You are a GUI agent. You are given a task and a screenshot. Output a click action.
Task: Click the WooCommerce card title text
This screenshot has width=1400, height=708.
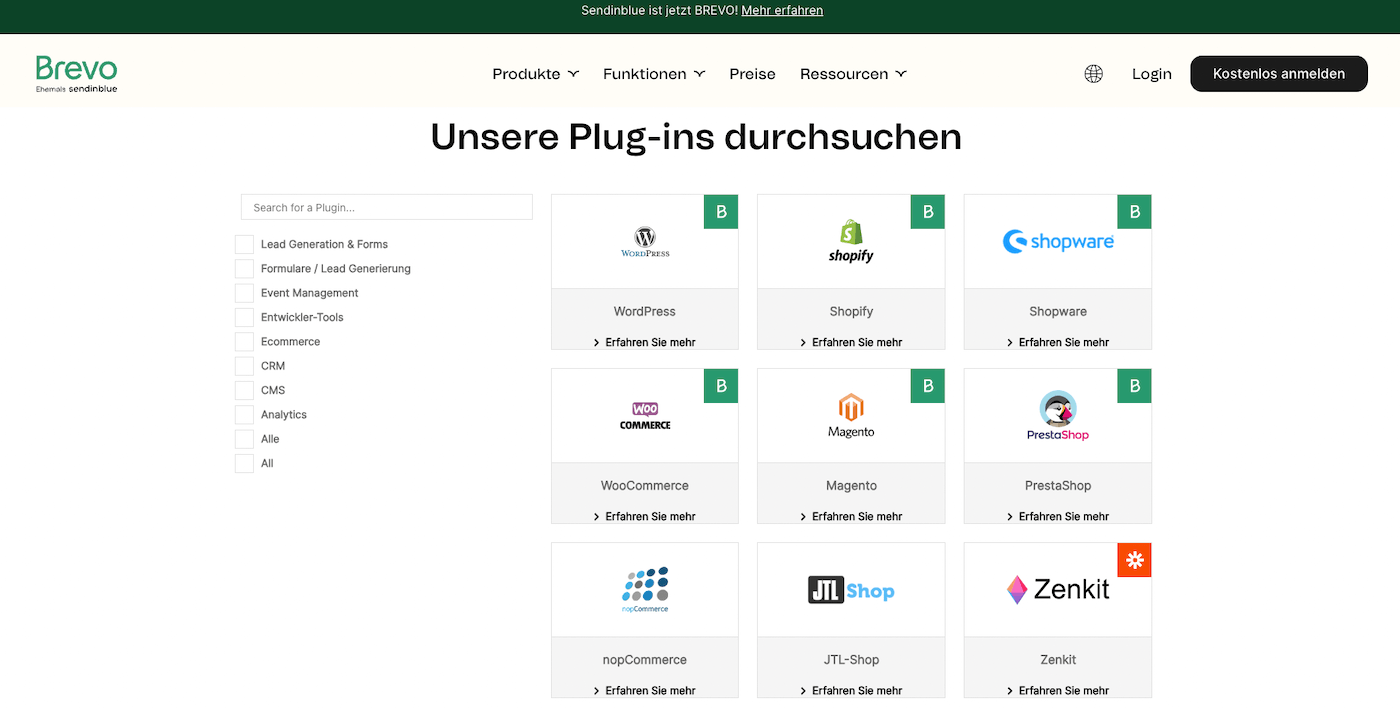[x=645, y=485]
